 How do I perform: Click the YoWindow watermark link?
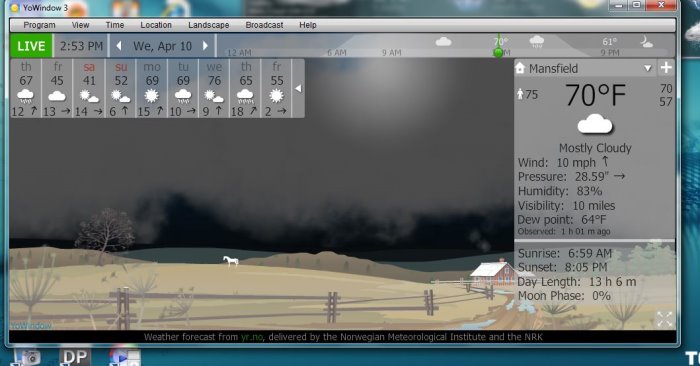pyautogui.click(x=30, y=326)
